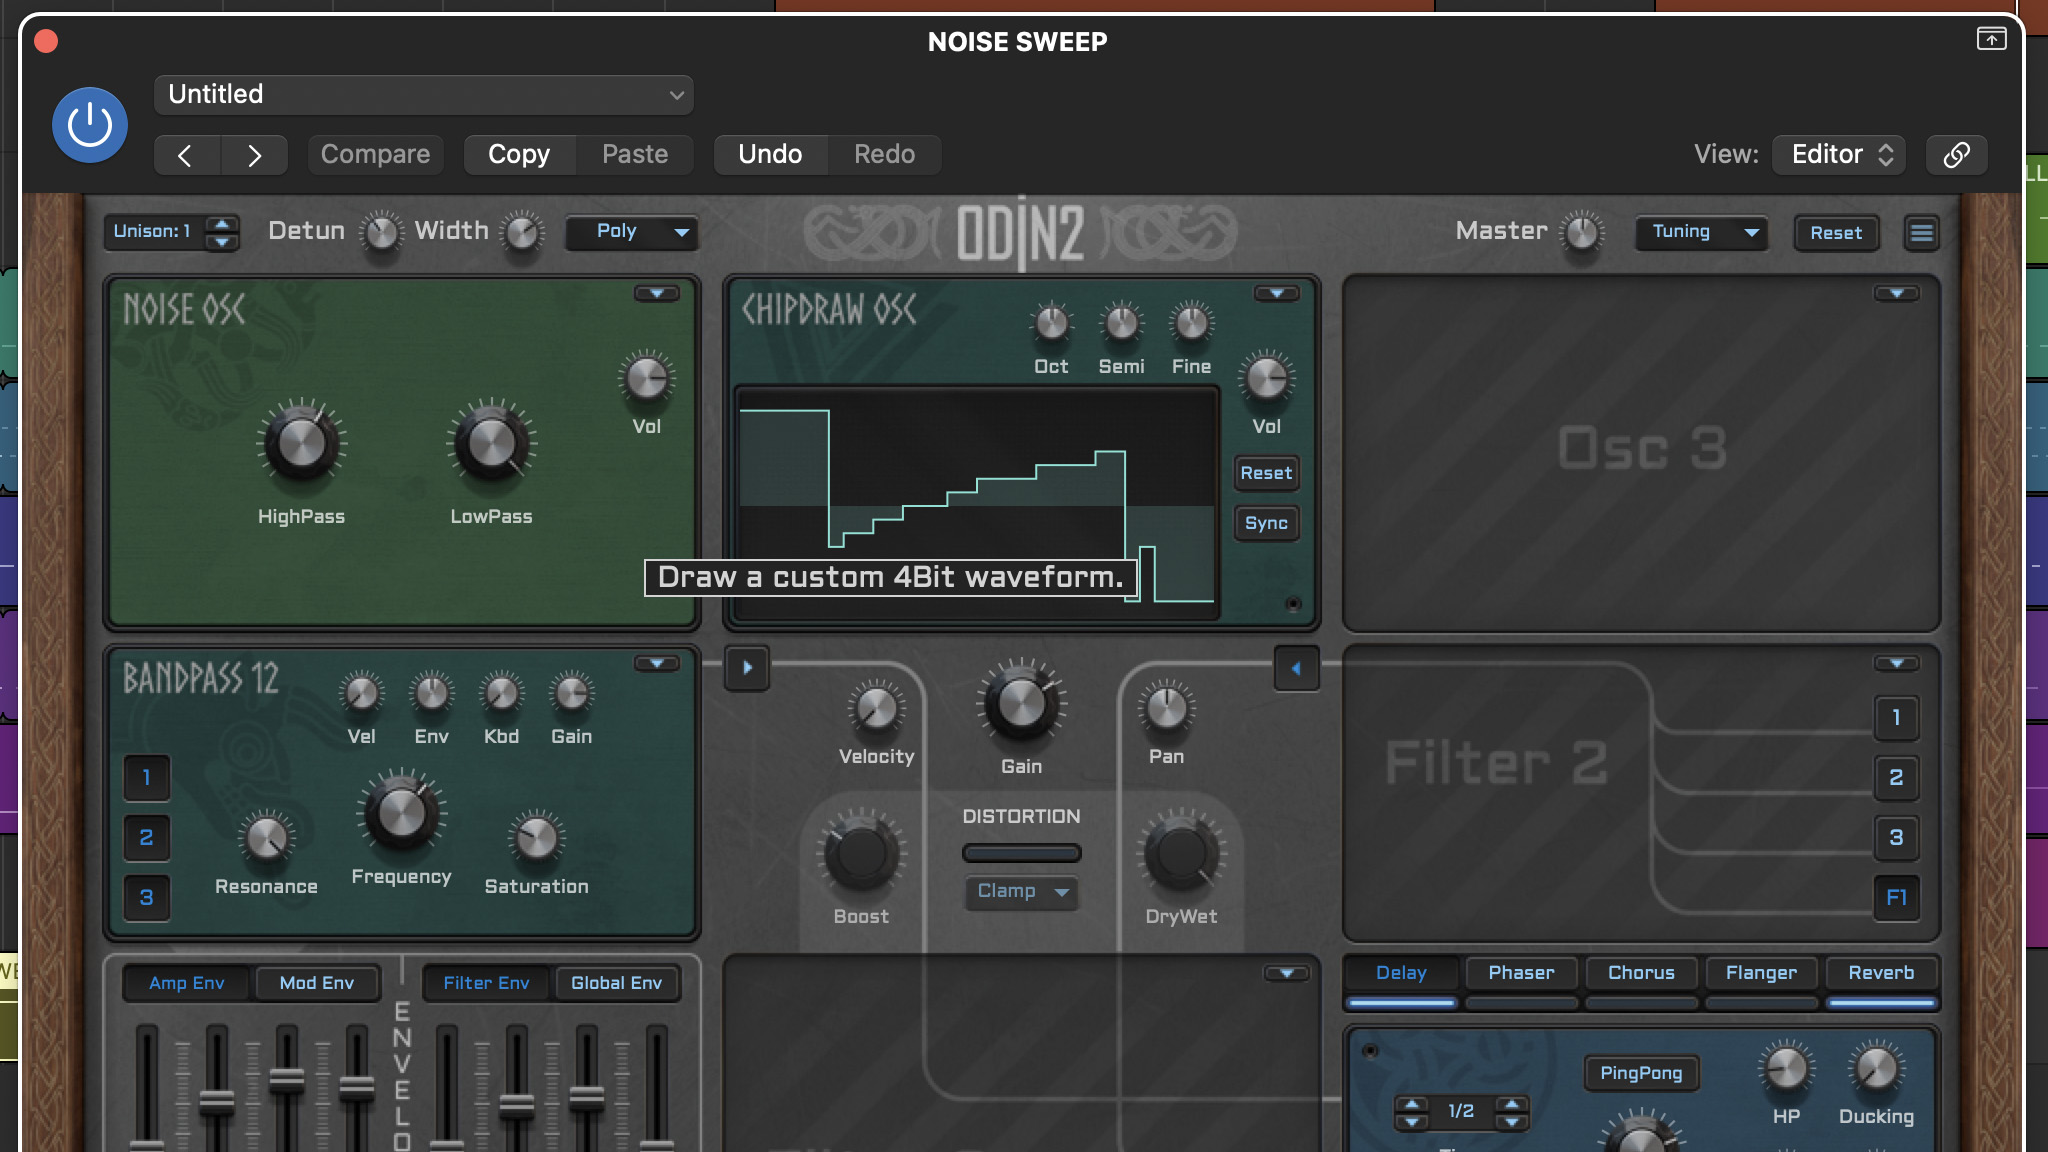Go to previous preset arrow
The height and width of the screenshot is (1152, 2048).
click(185, 155)
